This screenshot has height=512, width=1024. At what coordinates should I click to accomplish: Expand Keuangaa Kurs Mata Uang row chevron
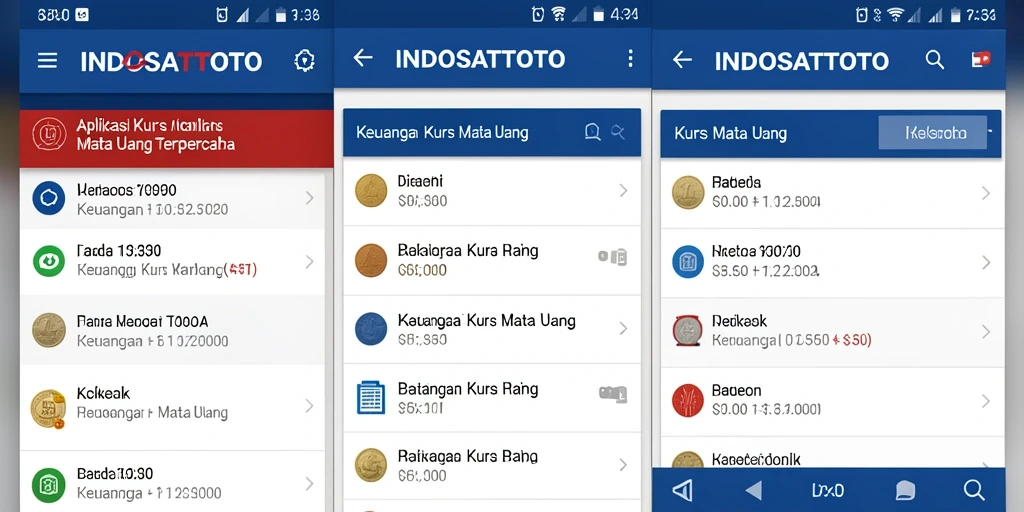623,328
